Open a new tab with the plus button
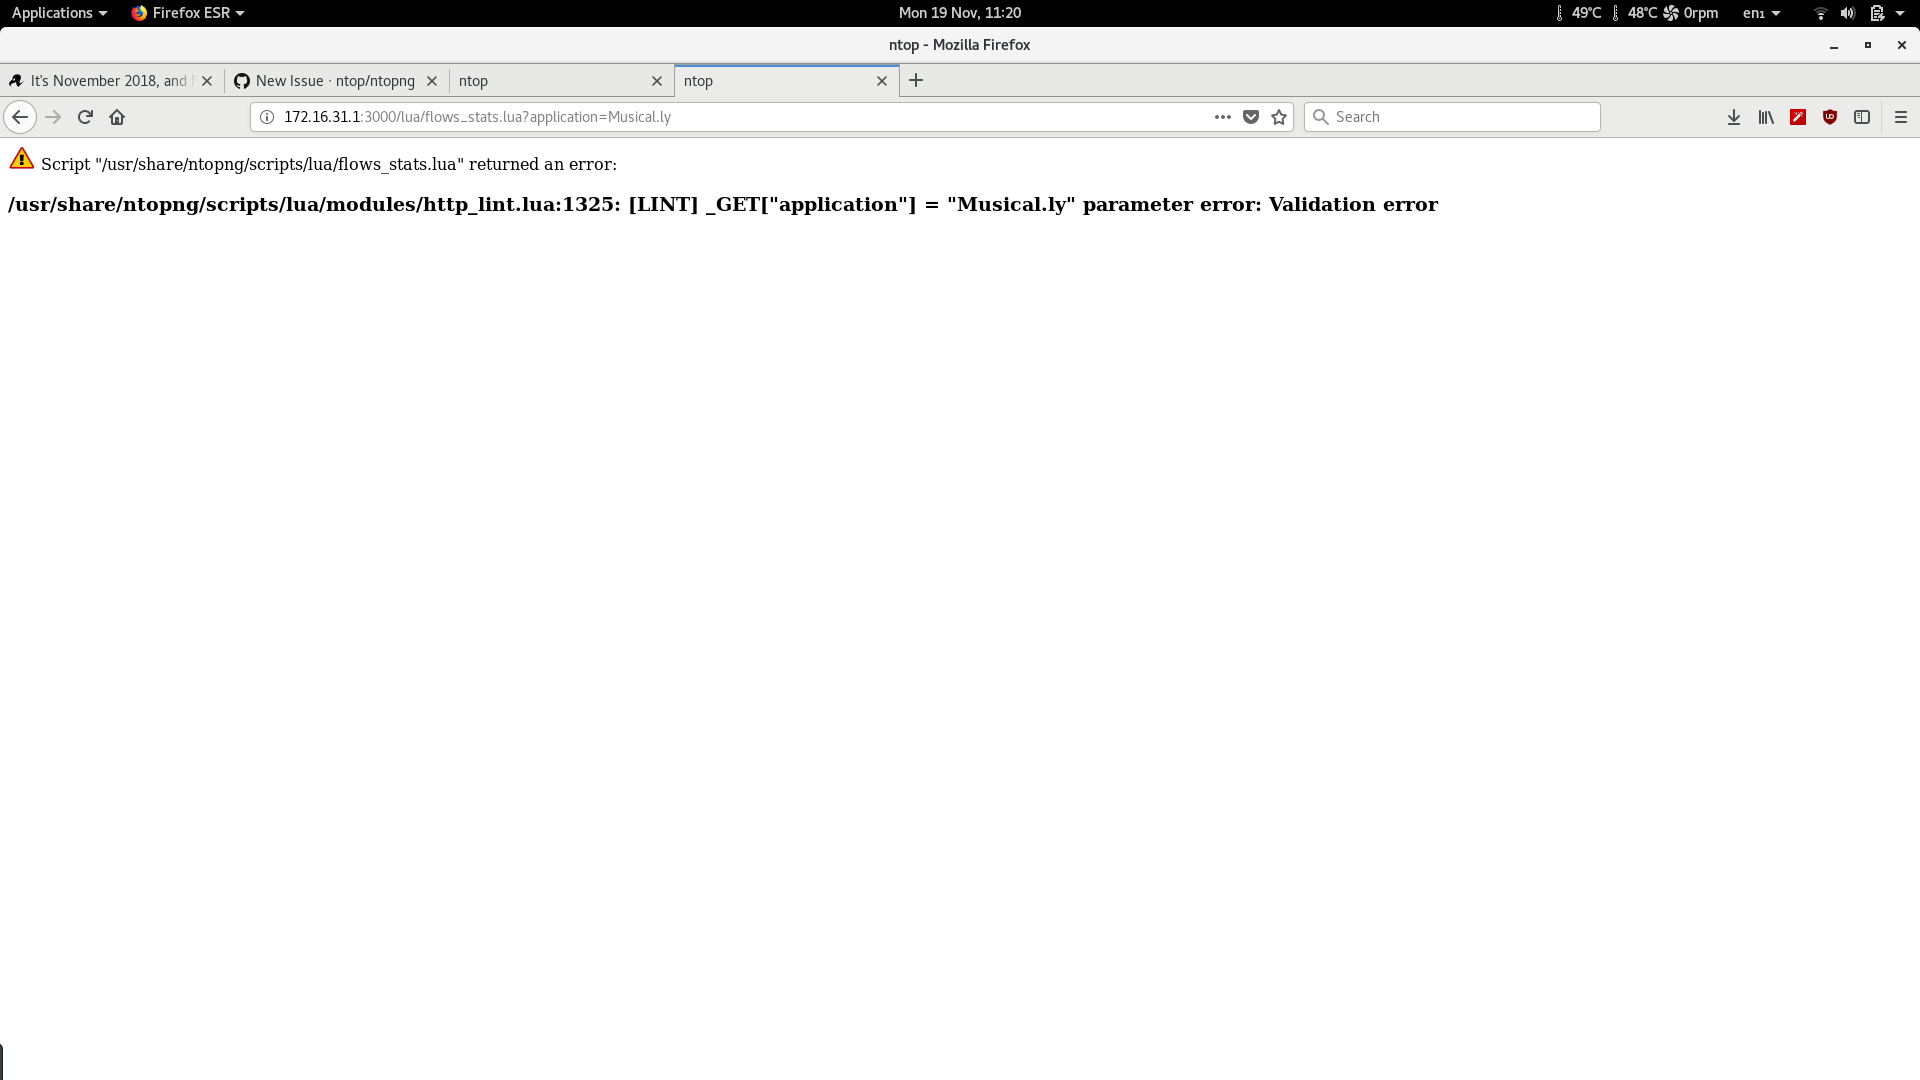This screenshot has height=1080, width=1920. [x=916, y=81]
